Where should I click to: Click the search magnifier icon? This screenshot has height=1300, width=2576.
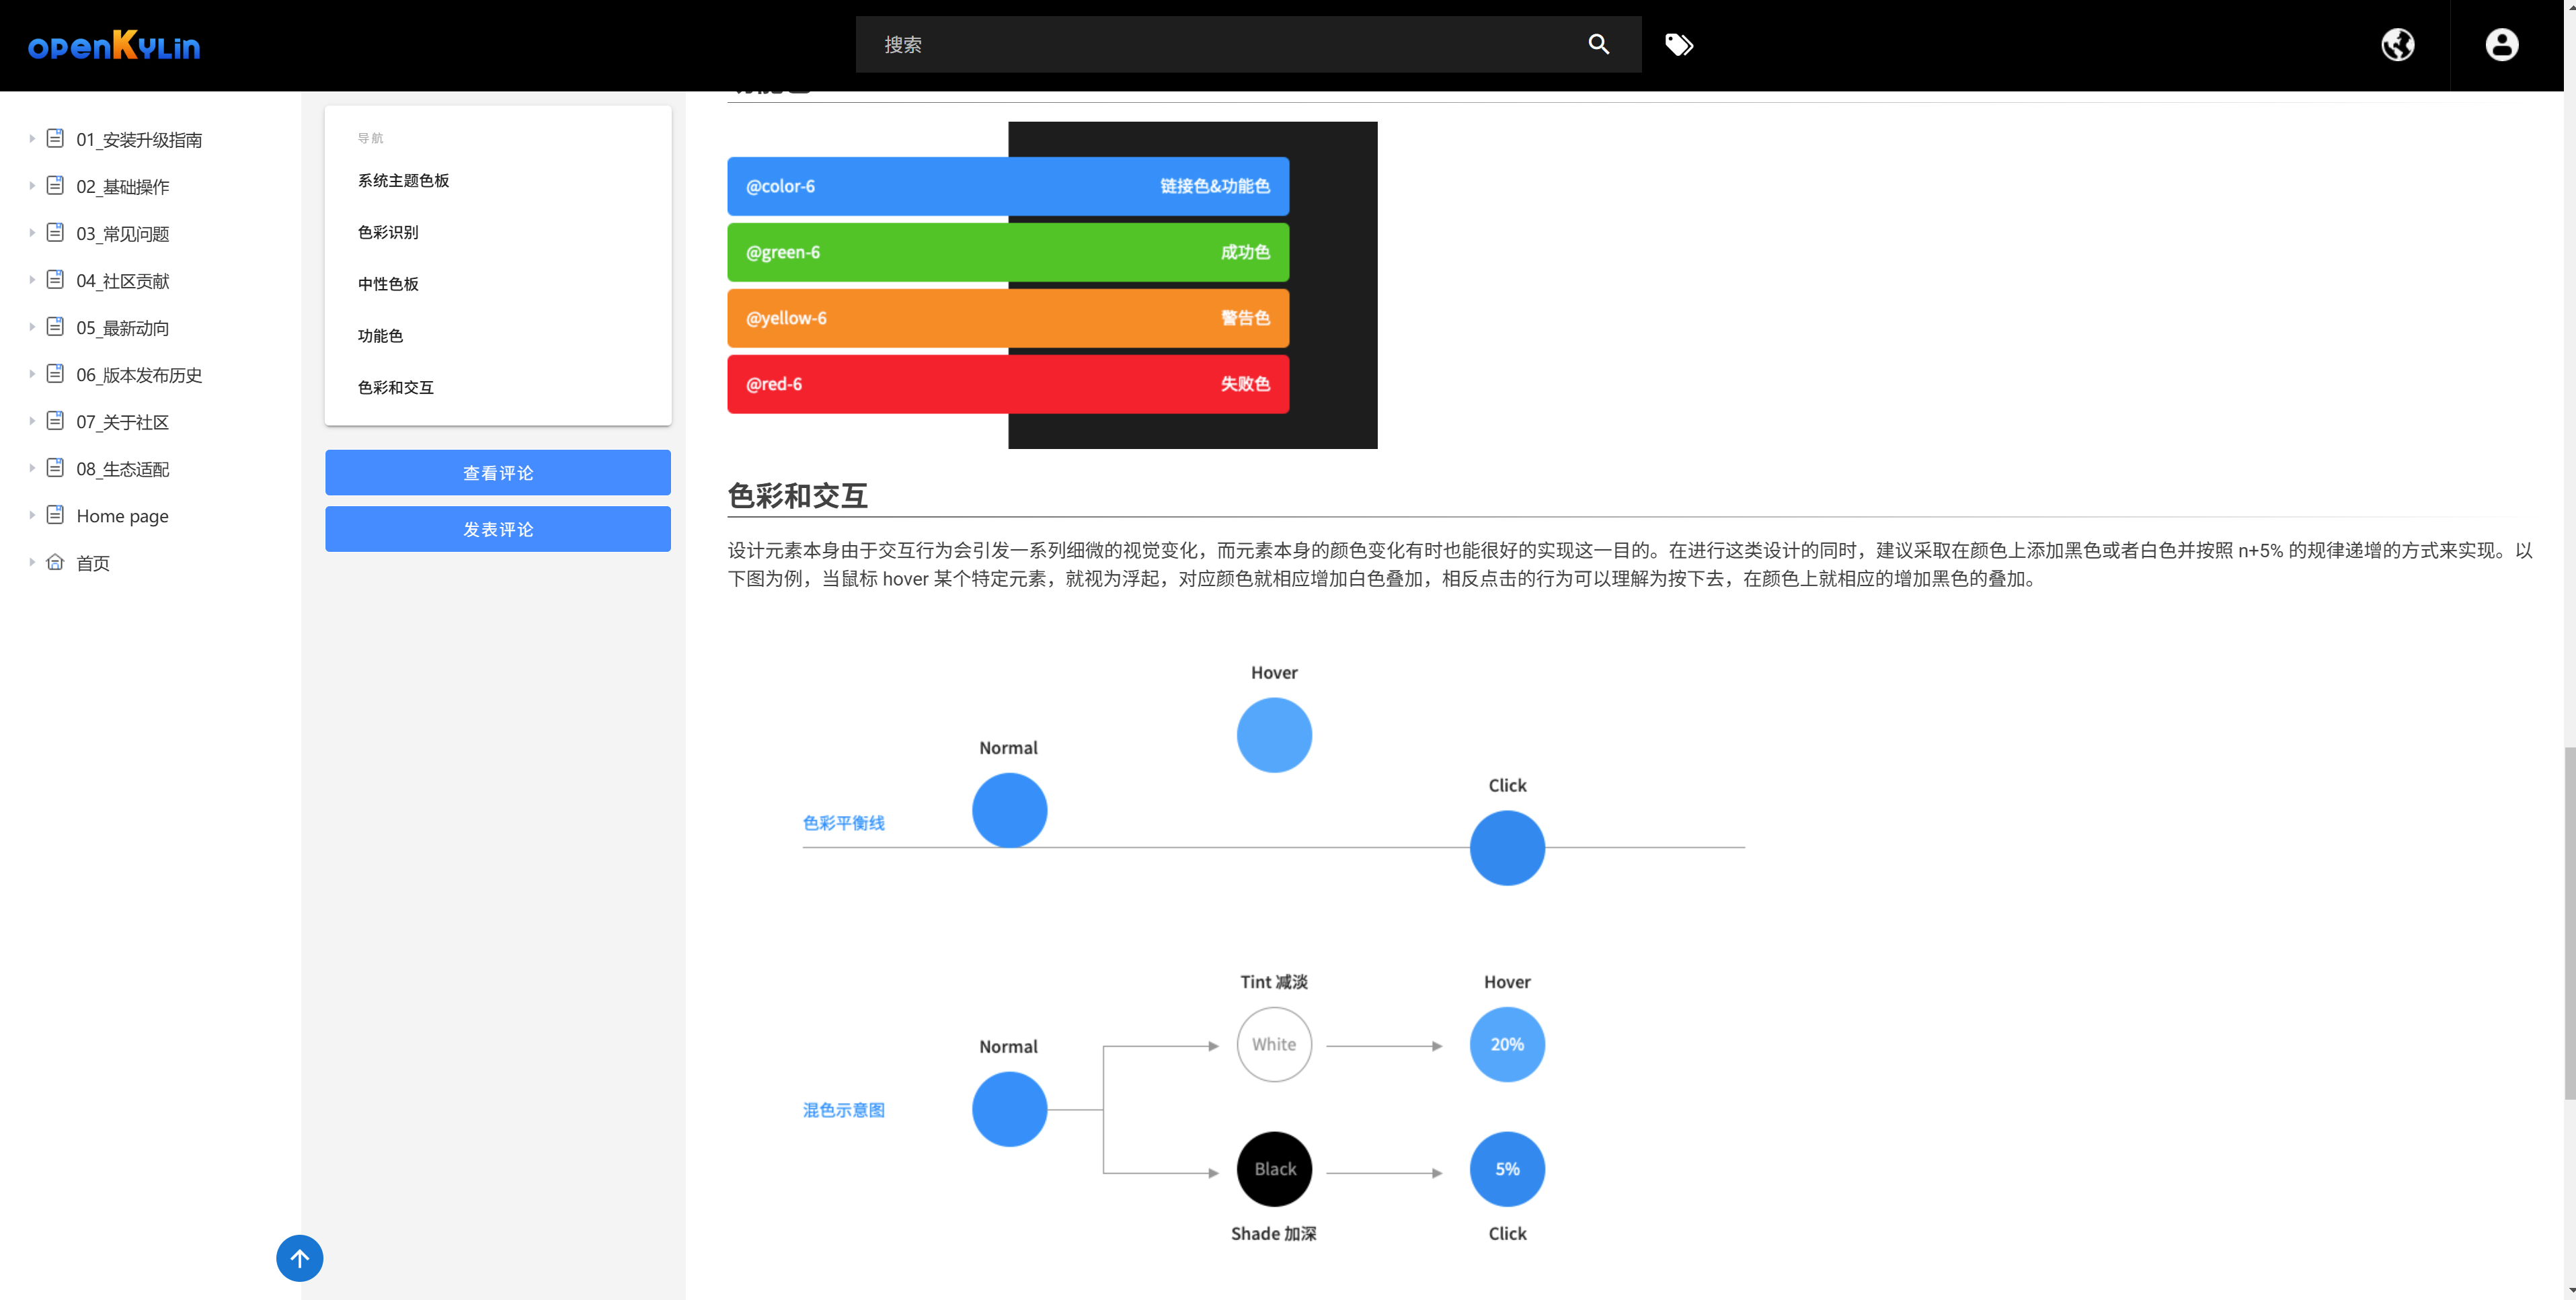(1598, 44)
